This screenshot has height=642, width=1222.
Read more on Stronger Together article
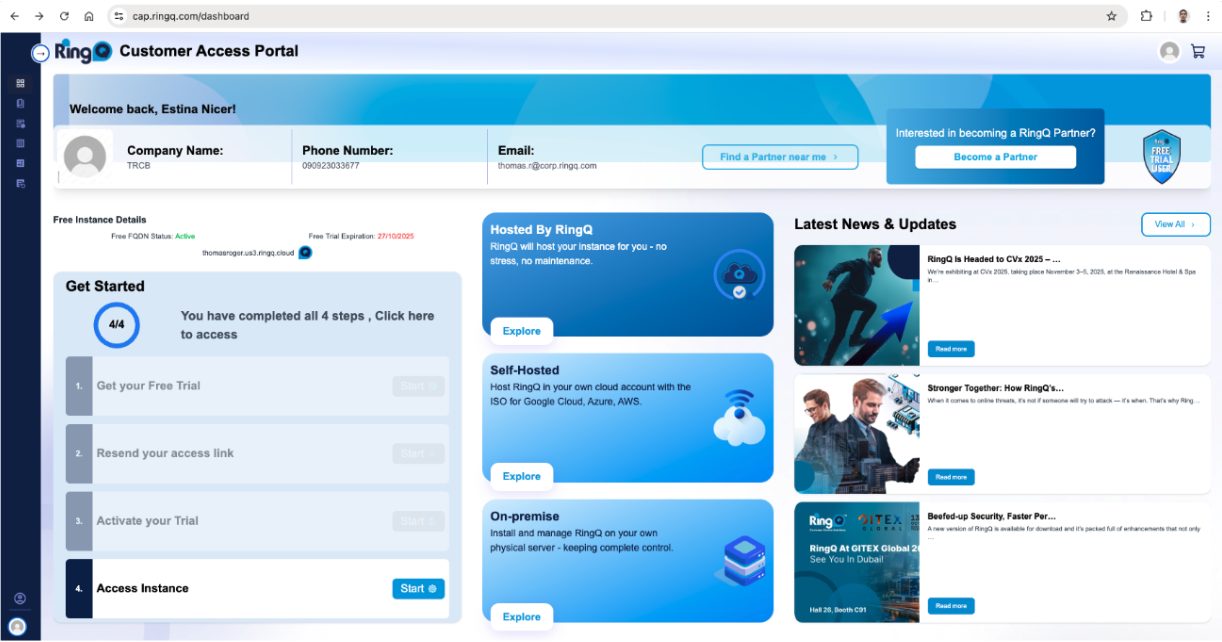[x=950, y=477]
